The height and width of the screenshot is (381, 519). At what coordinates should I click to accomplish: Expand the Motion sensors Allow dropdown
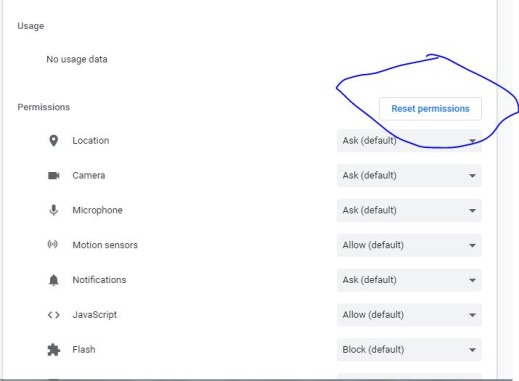click(x=409, y=245)
